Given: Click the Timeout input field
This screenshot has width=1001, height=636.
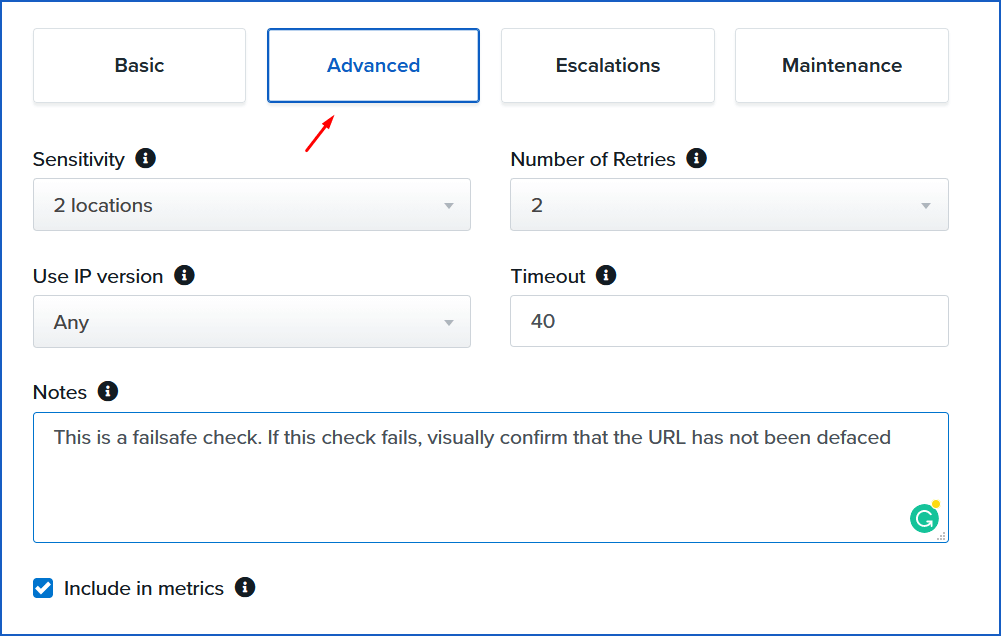Looking at the screenshot, I should click(729, 321).
